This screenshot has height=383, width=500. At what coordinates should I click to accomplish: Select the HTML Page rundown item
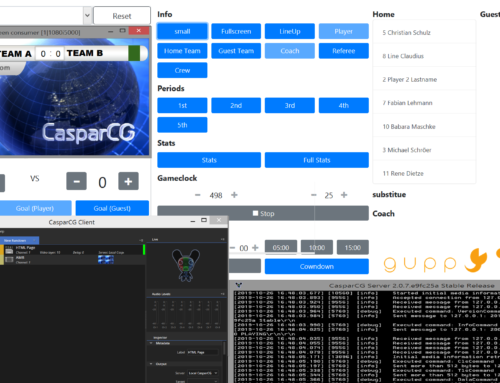coord(72,250)
